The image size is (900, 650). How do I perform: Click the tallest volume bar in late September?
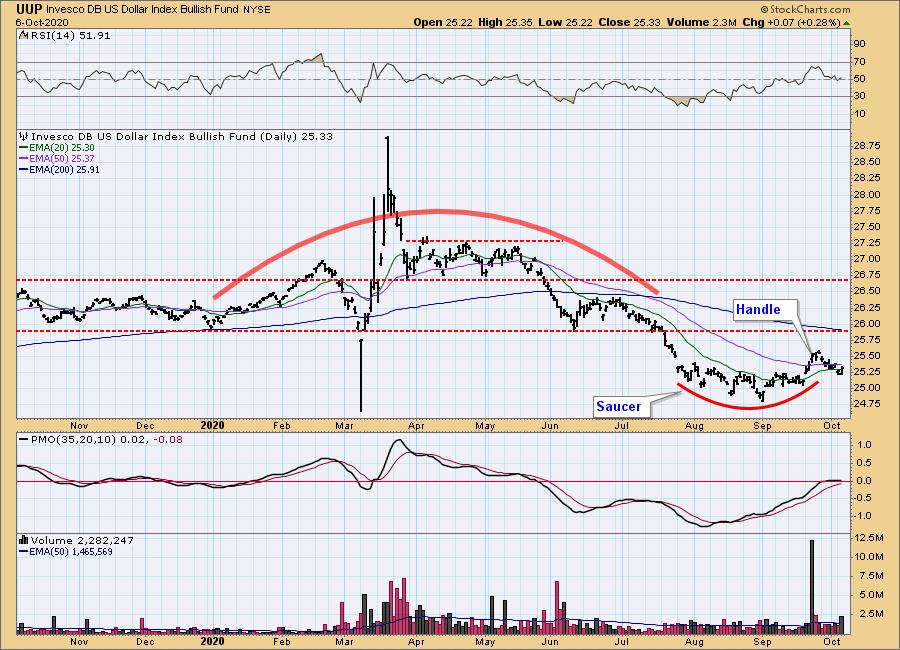811,585
